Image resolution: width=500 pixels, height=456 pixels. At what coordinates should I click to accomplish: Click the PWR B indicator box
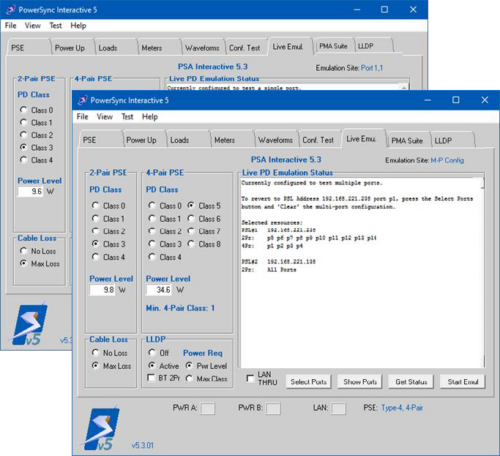pyautogui.click(x=273, y=408)
